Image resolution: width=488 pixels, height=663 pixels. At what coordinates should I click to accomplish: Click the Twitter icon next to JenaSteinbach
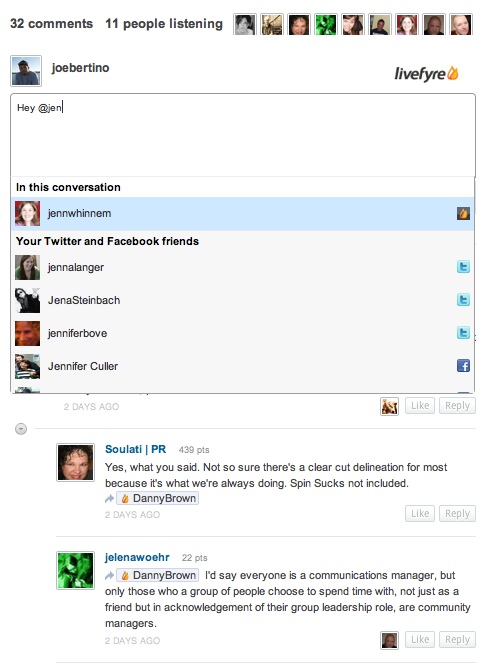(x=463, y=300)
